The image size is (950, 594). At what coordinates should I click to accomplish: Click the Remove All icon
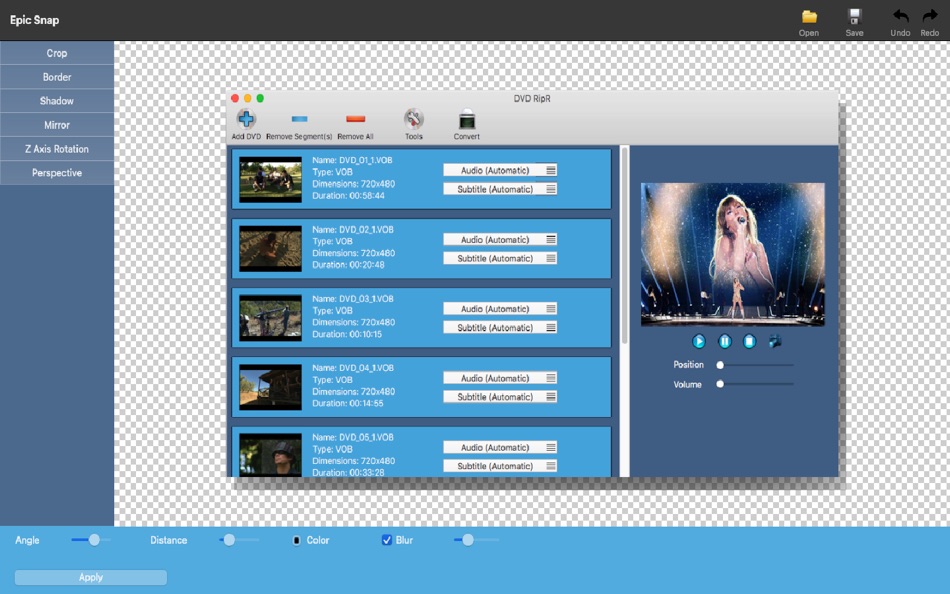[x=356, y=121]
